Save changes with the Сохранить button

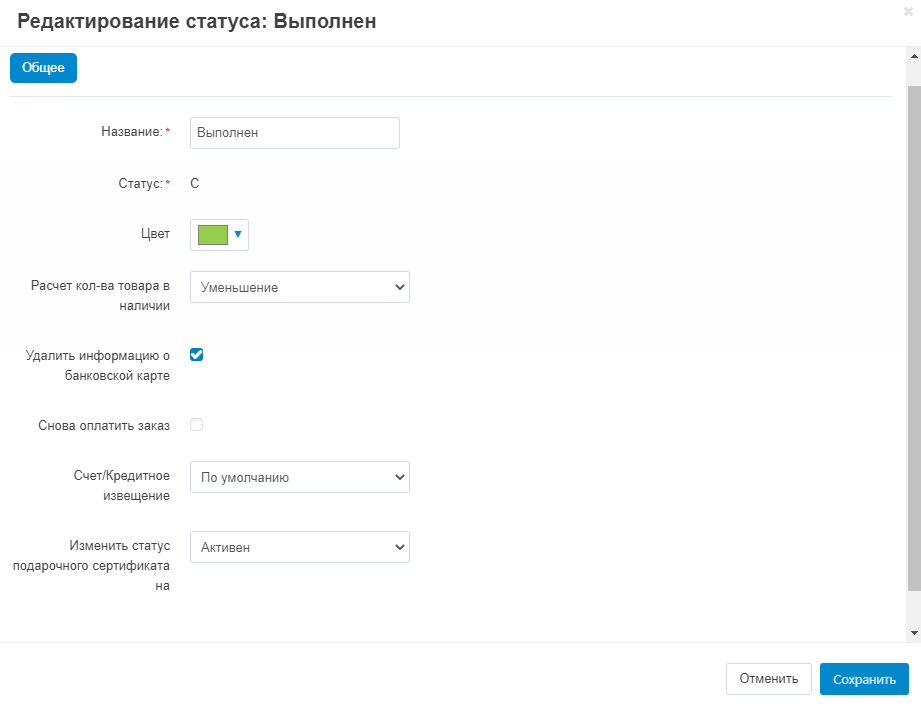864,679
